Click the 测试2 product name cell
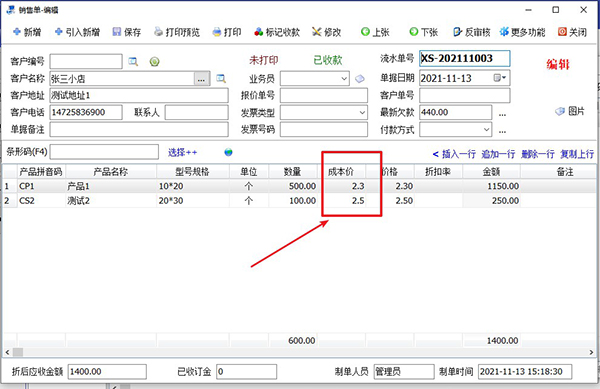 point(111,201)
